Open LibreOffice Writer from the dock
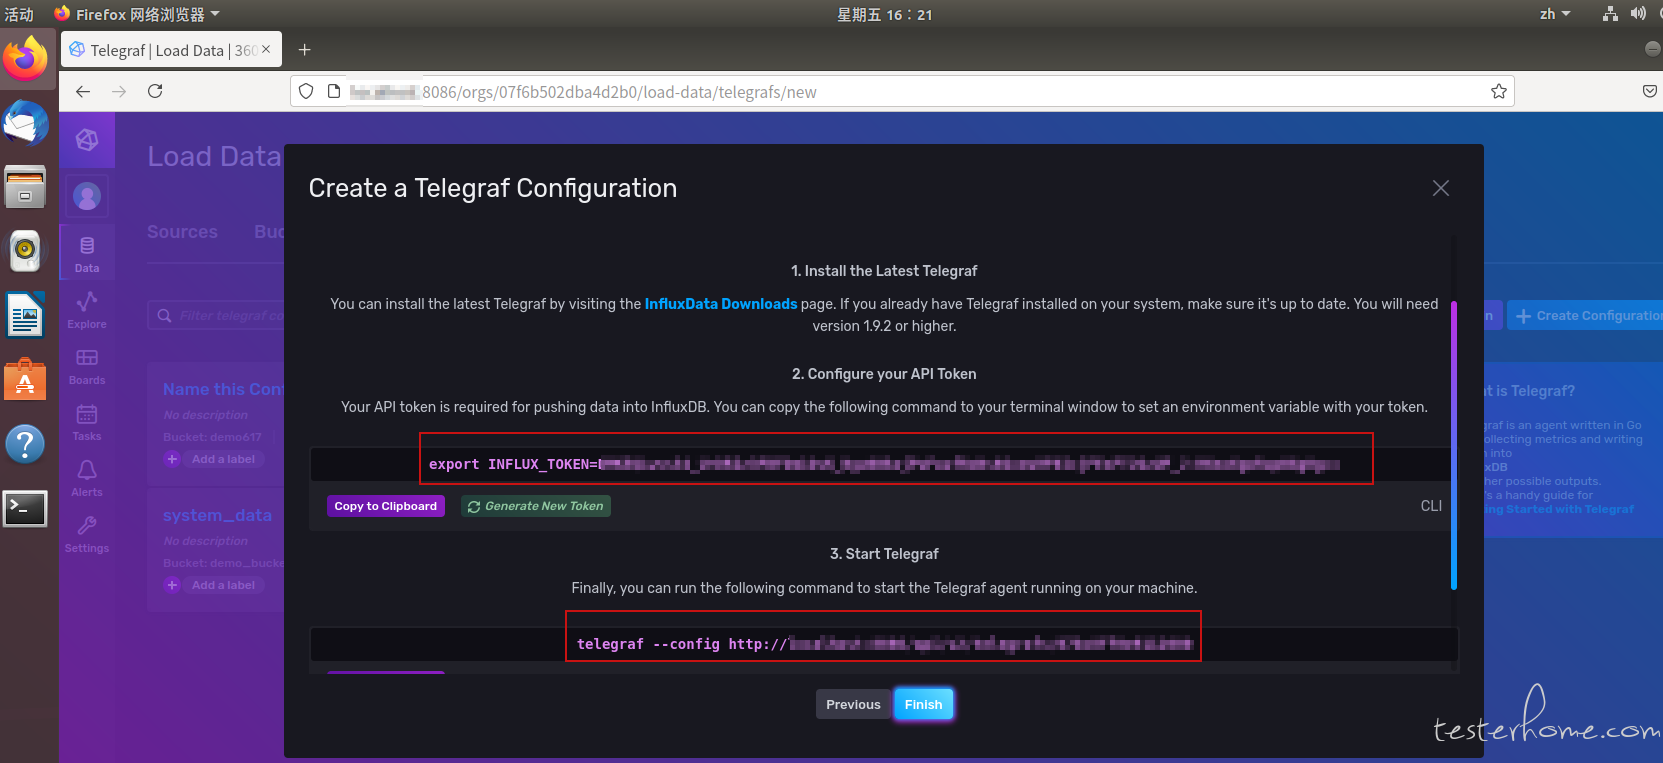1663x763 pixels. [25, 315]
